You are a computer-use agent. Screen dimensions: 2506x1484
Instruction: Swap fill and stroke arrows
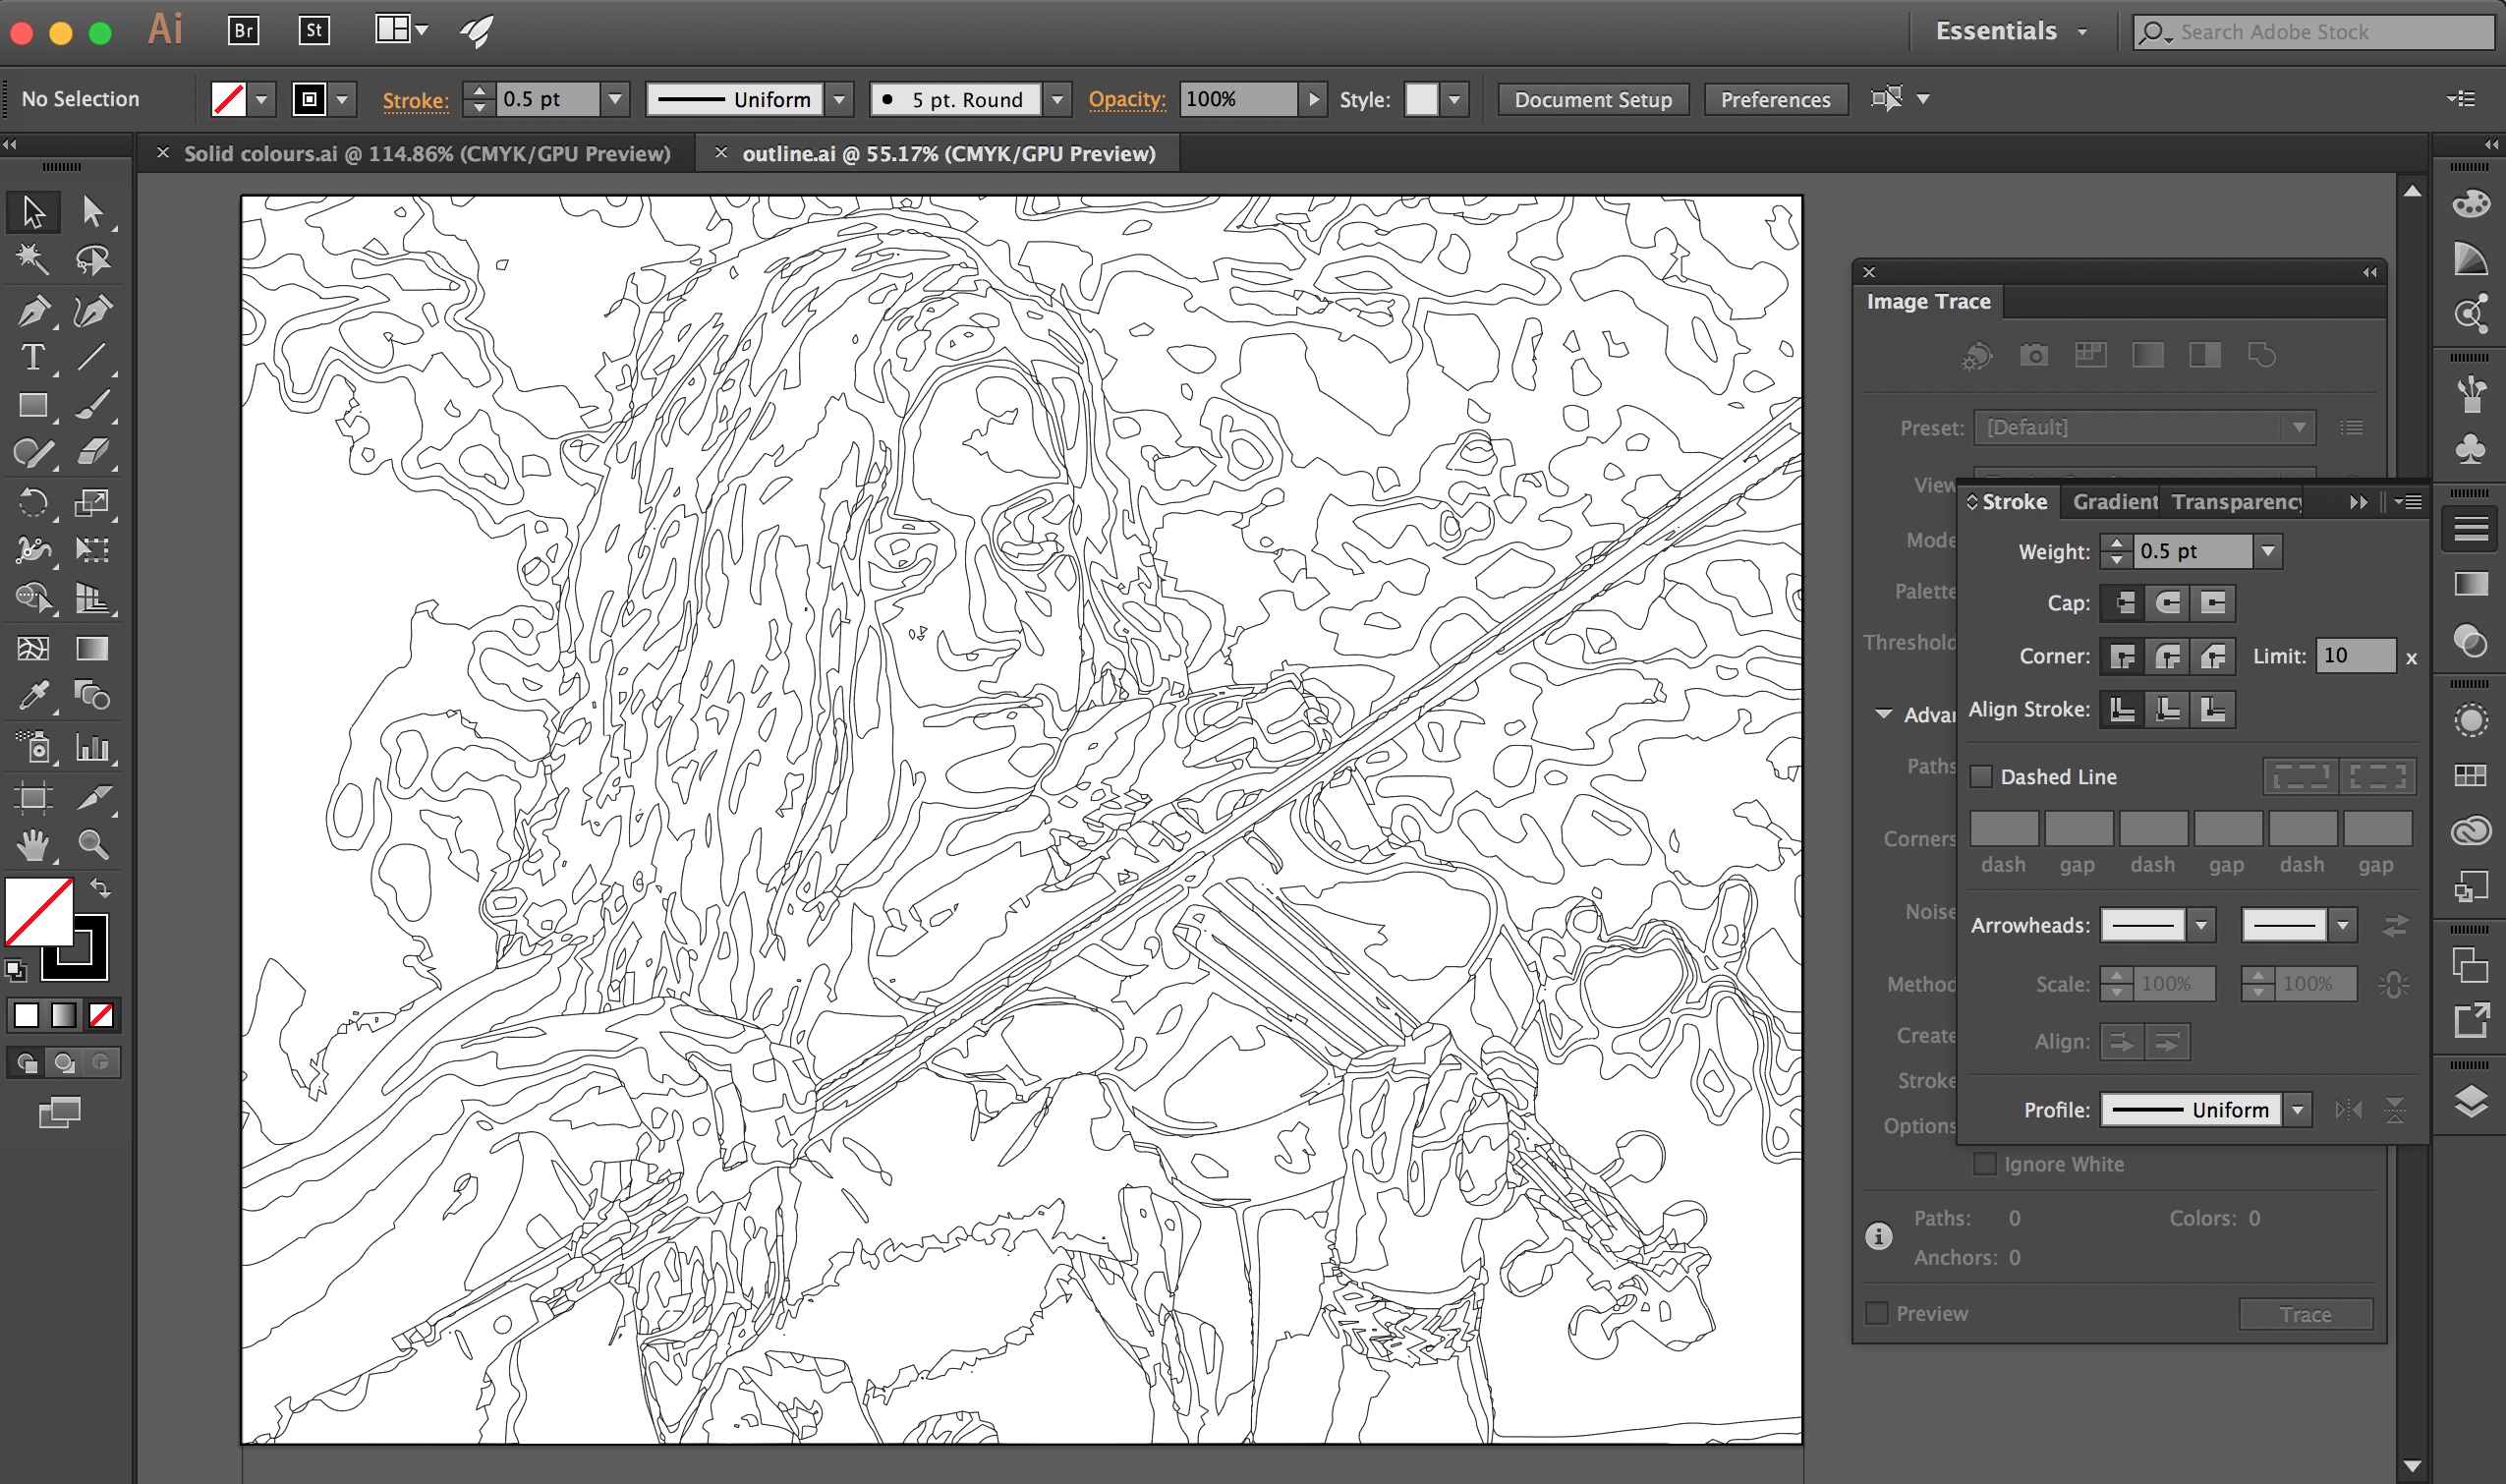[x=100, y=888]
